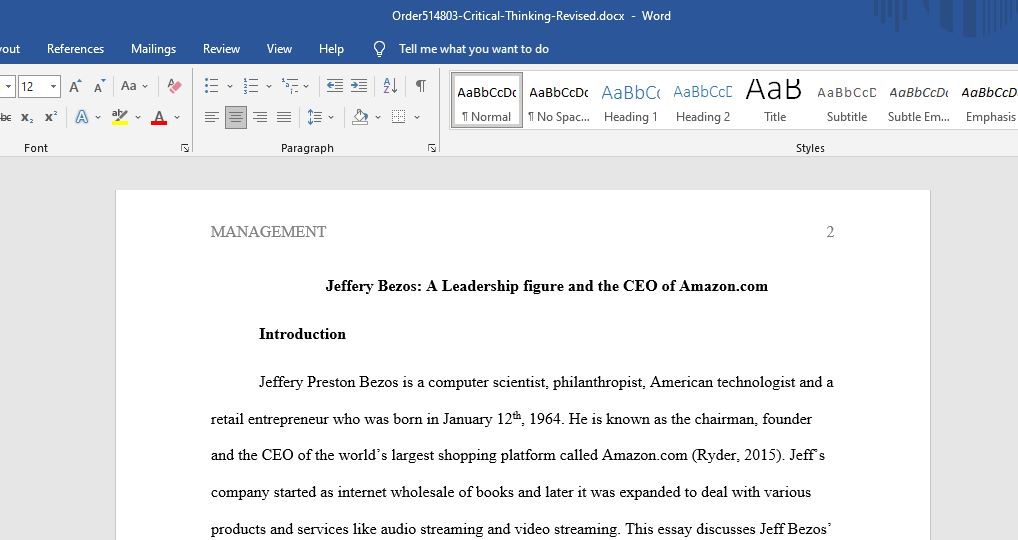Open multilevel list dropdown arrow

[306, 86]
